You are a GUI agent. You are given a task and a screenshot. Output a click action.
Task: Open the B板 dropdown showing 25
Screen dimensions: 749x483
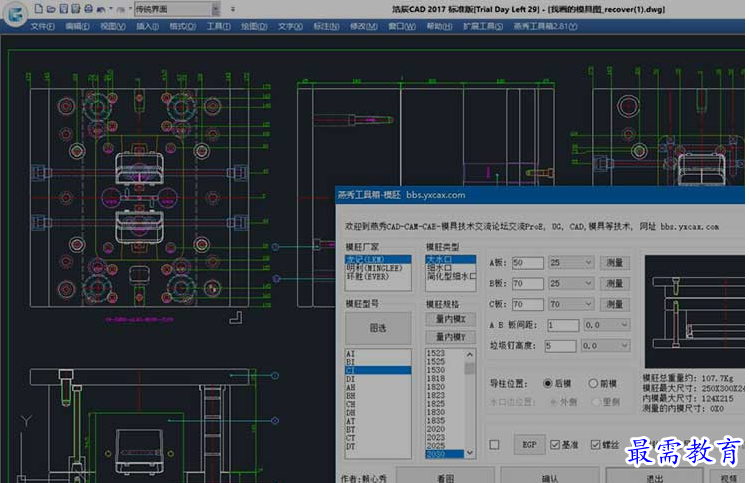click(x=570, y=284)
